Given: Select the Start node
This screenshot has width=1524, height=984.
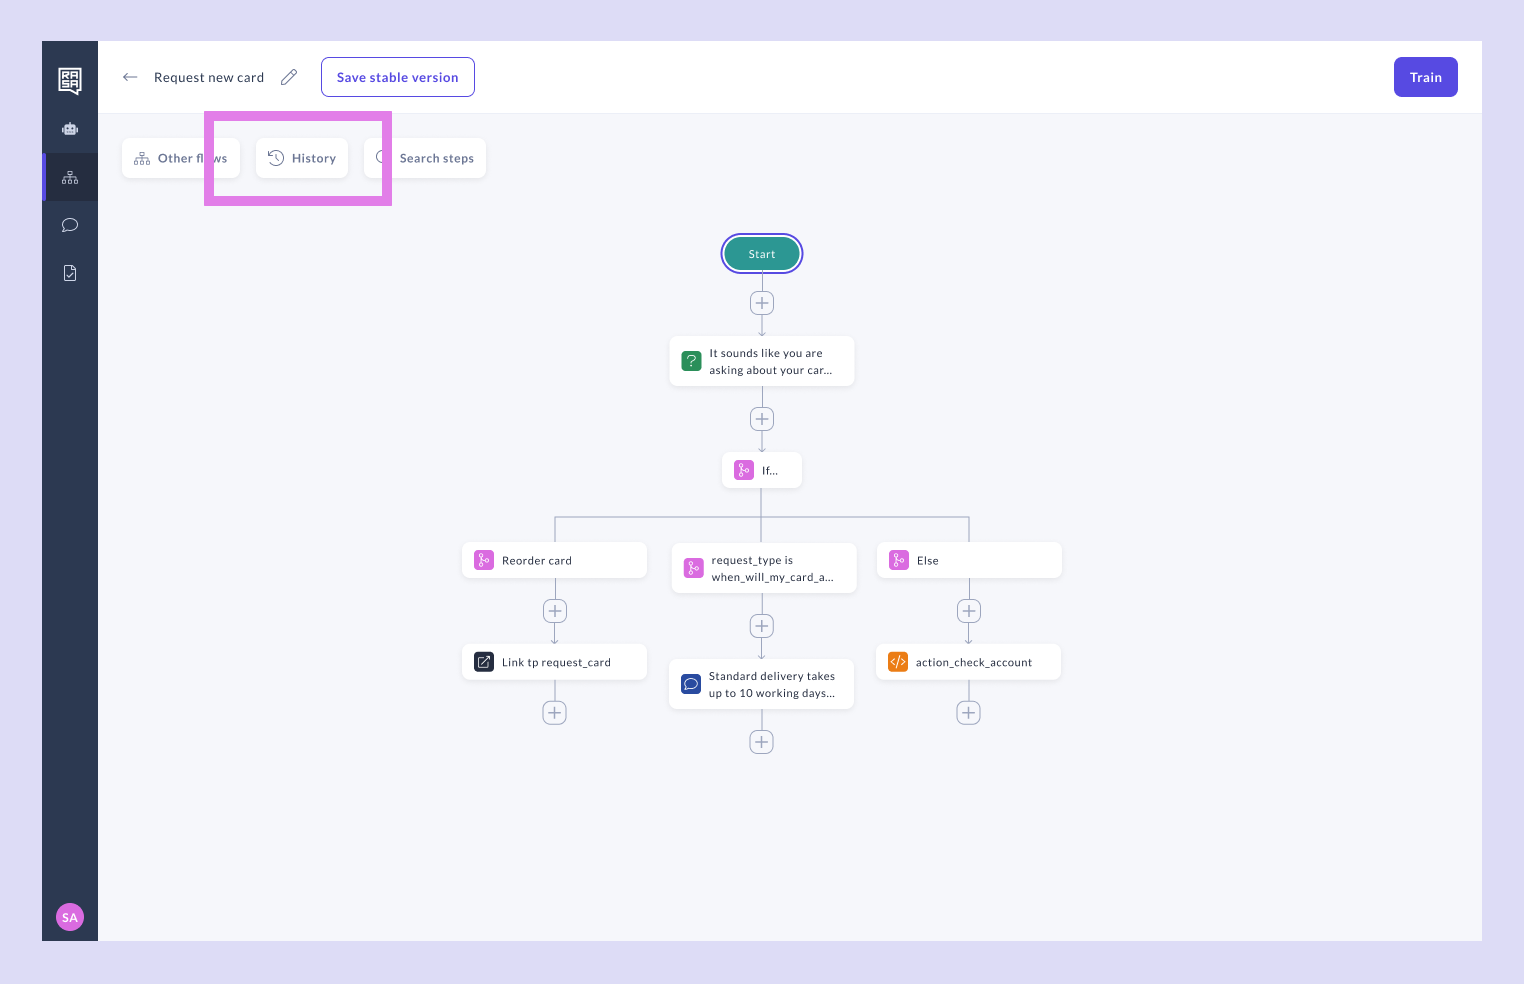Looking at the screenshot, I should [x=761, y=253].
